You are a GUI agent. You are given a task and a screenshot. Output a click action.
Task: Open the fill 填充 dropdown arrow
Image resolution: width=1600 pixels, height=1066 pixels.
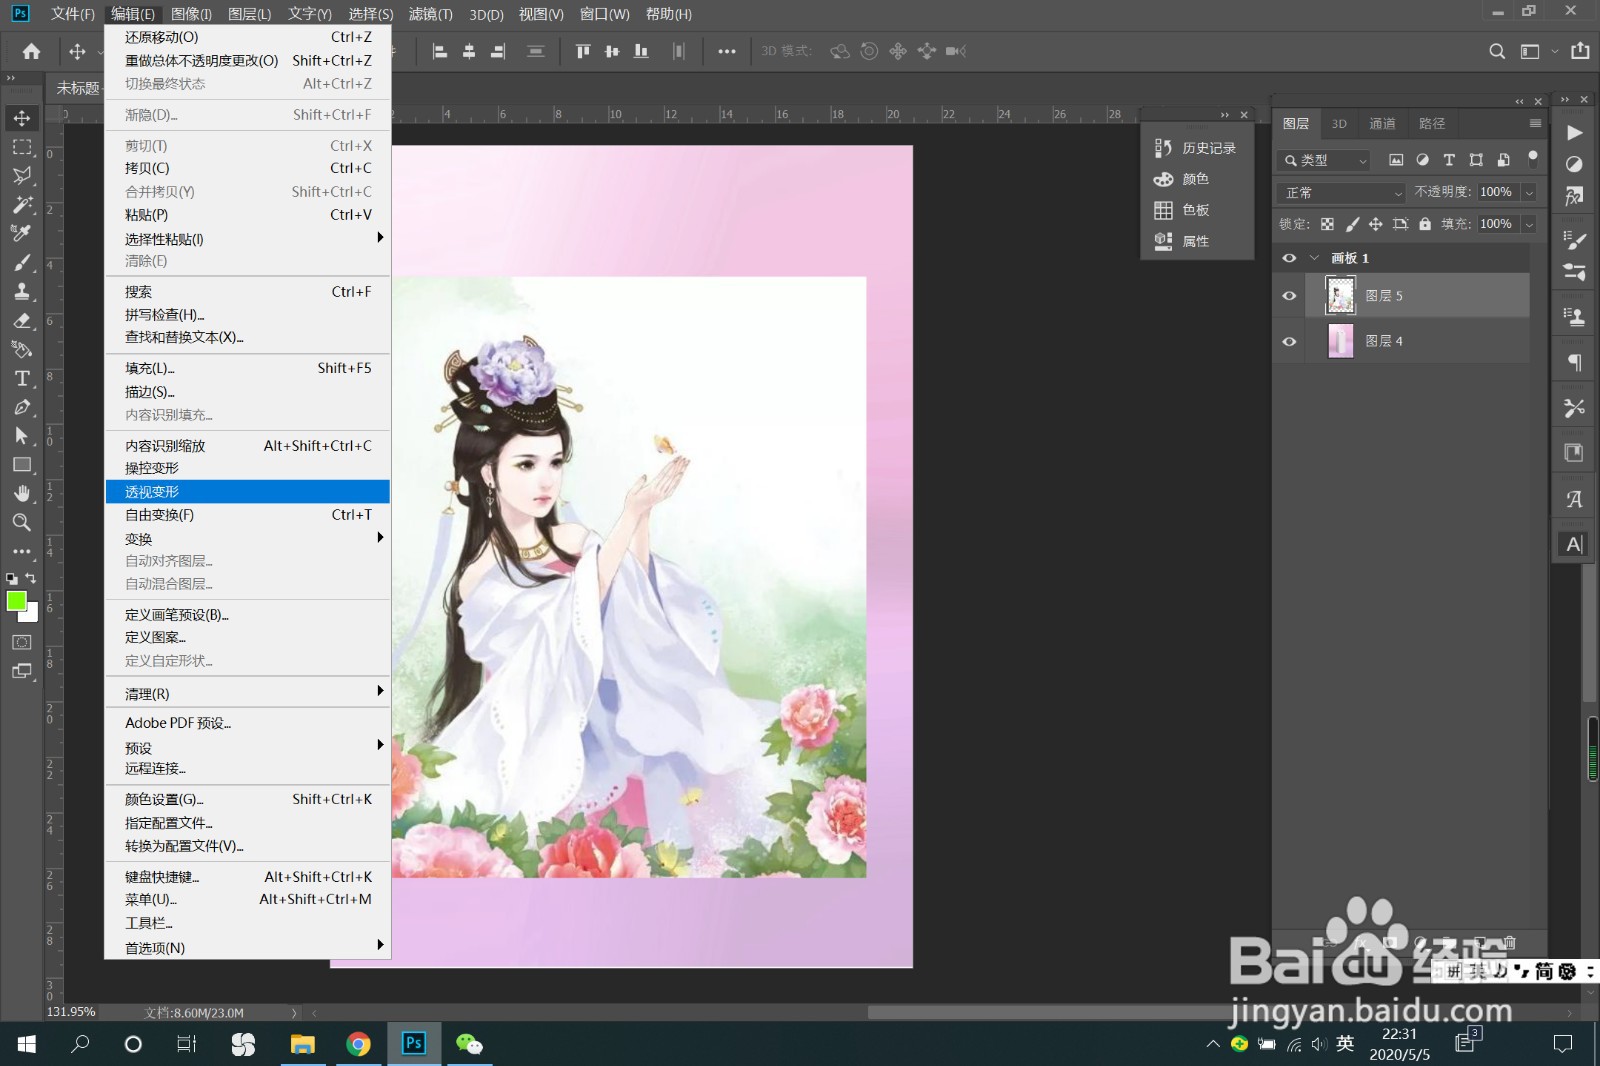tap(1529, 224)
